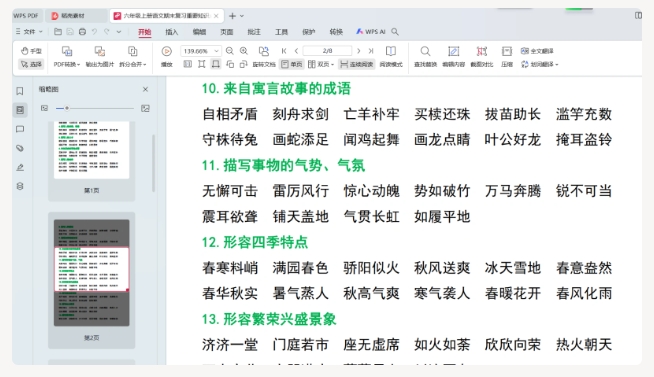
Task: Open the Split and merge (拆分合并) dropdown
Action: point(133,57)
